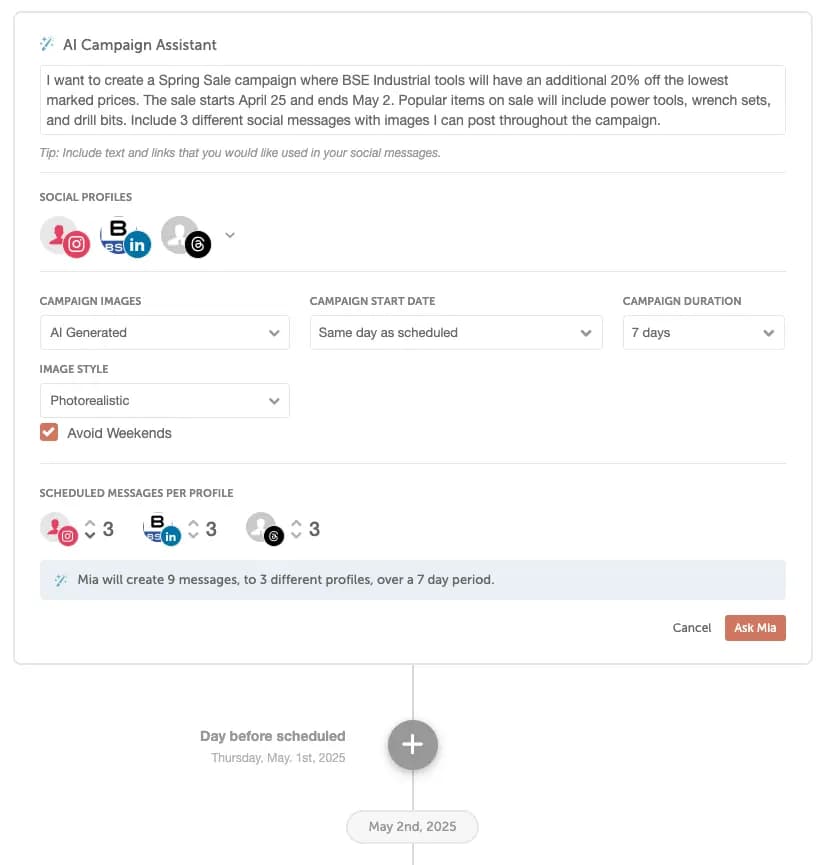830x865 pixels.
Task: Click the May 2nd, 2025 timeline marker
Action: [412, 827]
